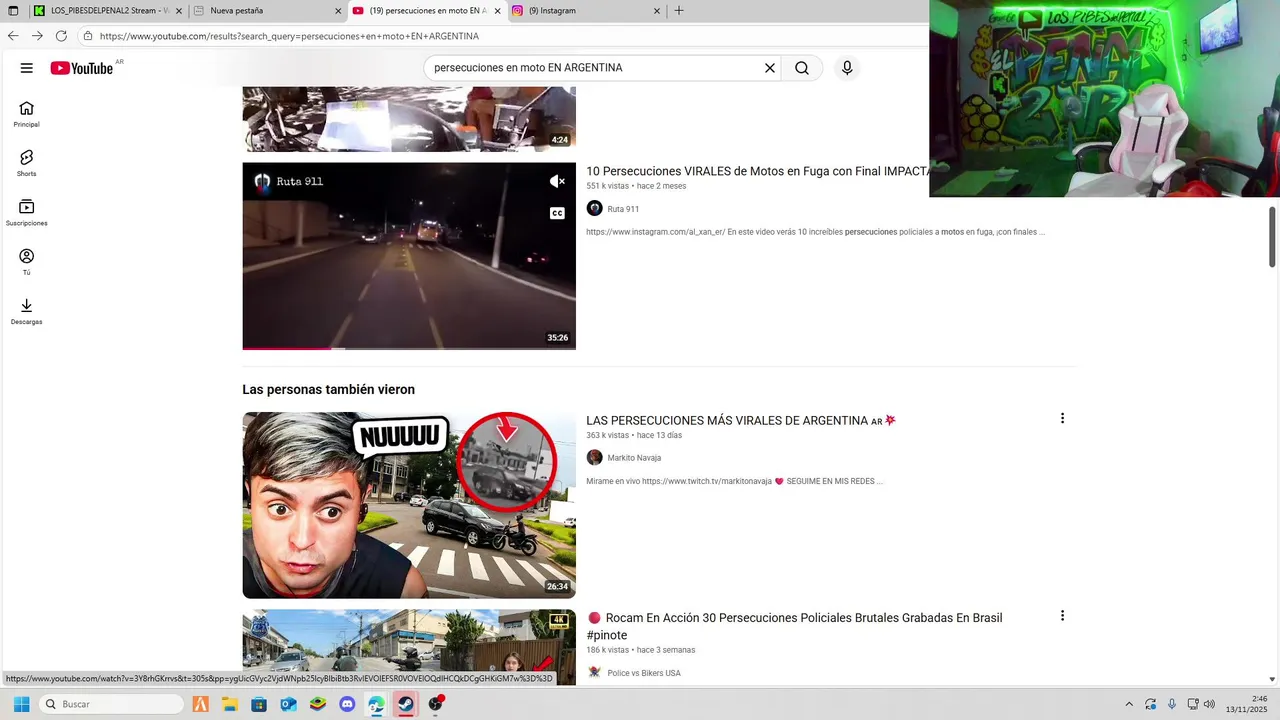The image size is (1280, 720).
Task: Go to the YouTube home logo
Action: click(82, 68)
